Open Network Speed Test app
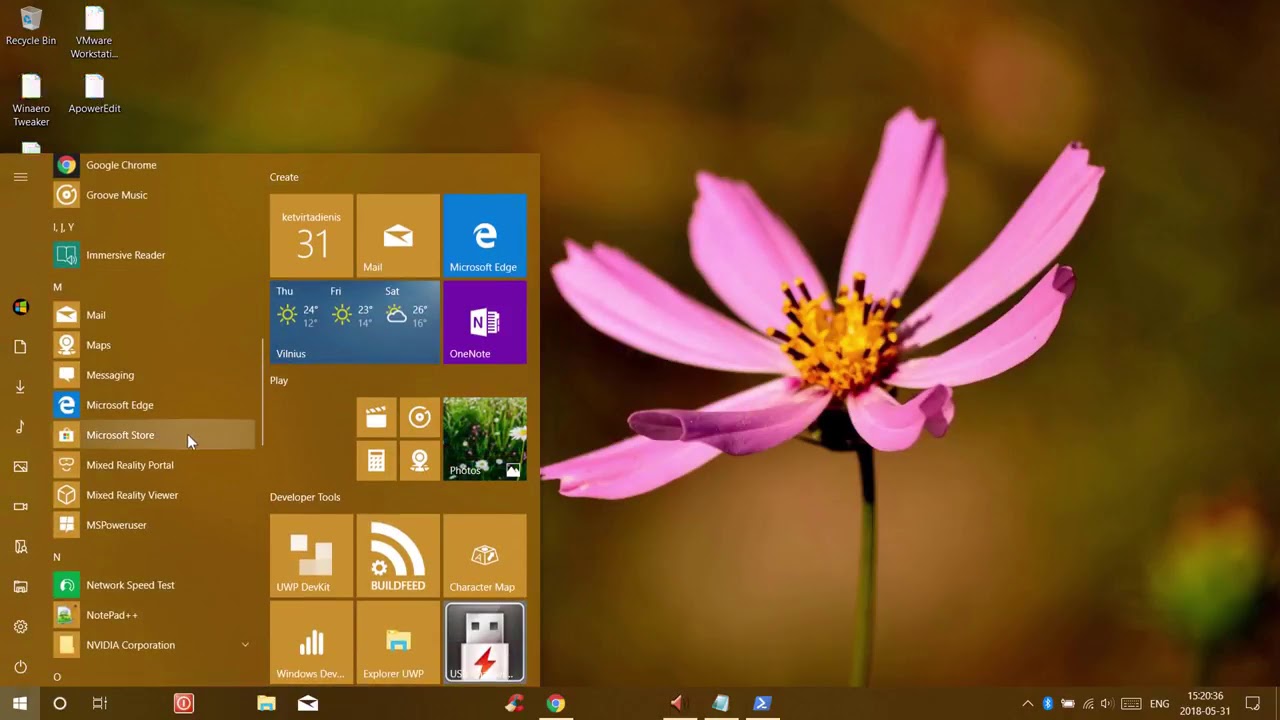The image size is (1280, 720). (155, 585)
